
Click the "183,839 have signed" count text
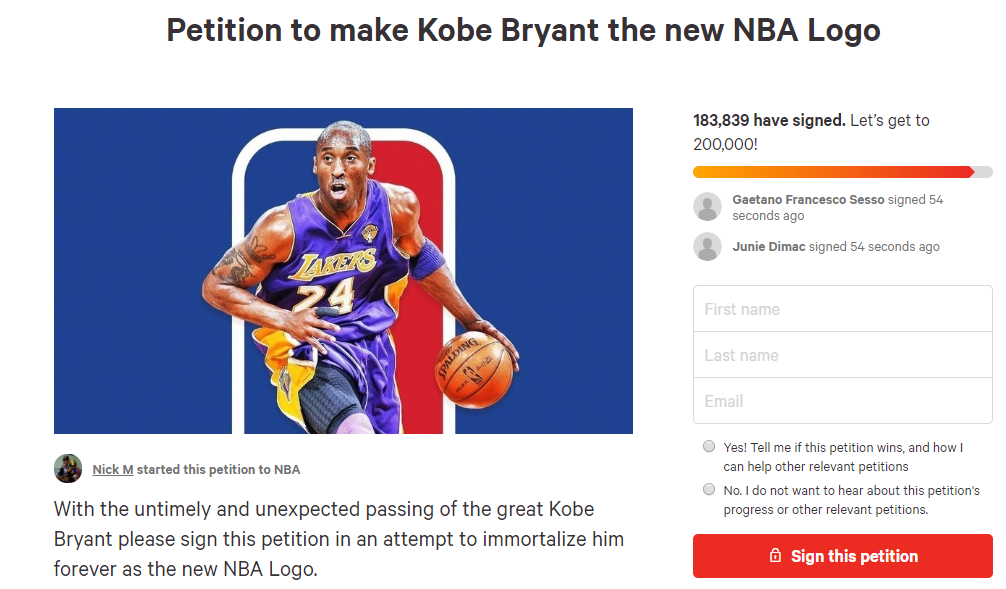coord(769,120)
